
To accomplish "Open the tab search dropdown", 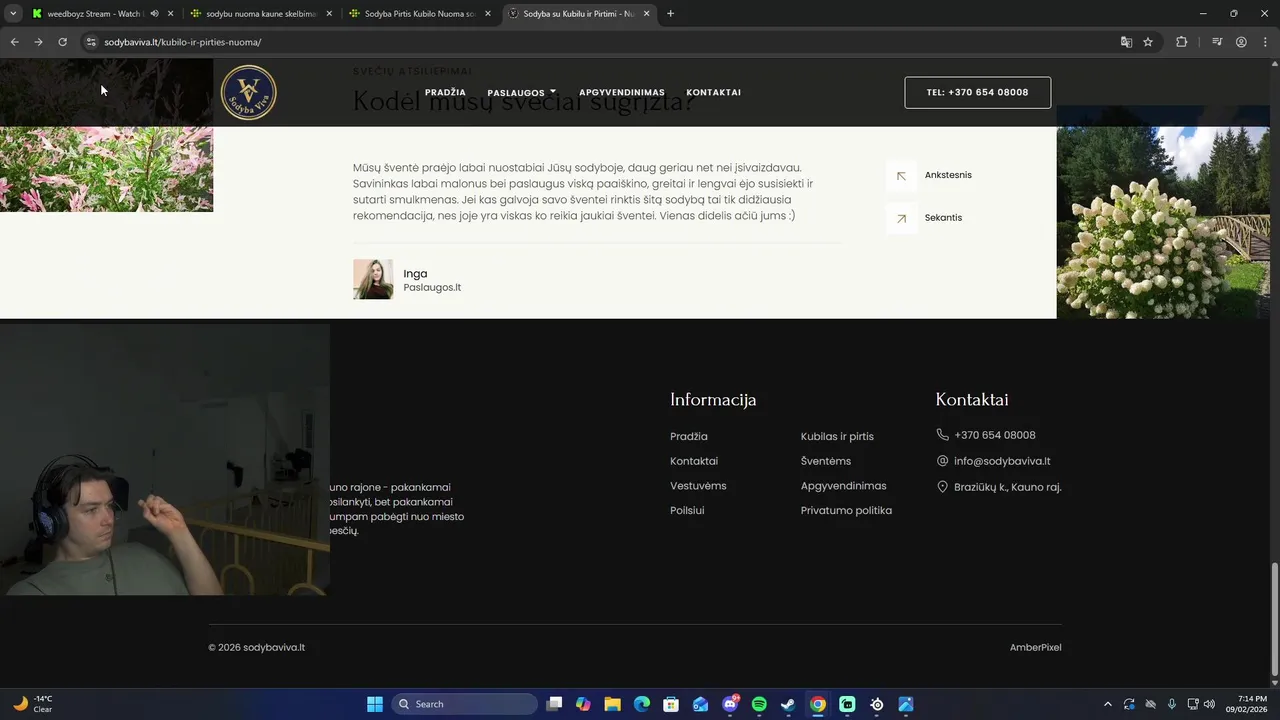I will [x=13, y=14].
